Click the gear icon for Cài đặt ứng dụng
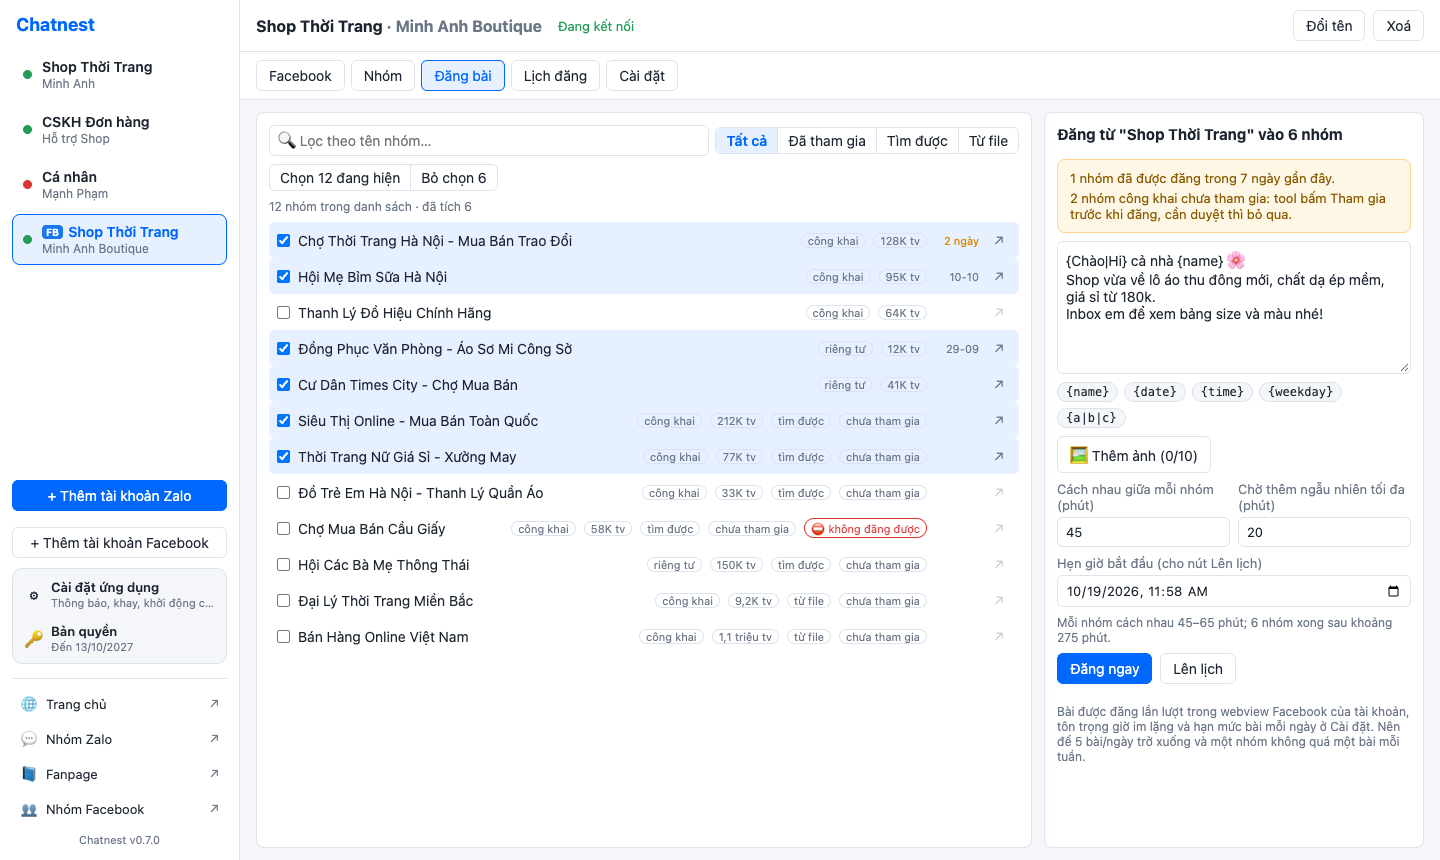The height and width of the screenshot is (860, 1440). (33, 595)
